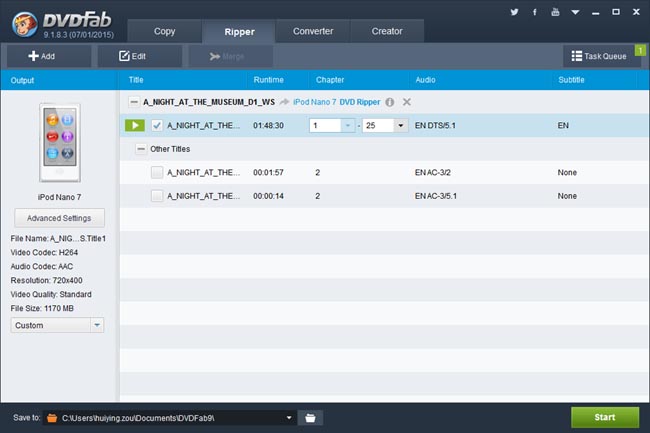
Task: Open the title bar dropdown menu arrow
Action: (x=575, y=12)
